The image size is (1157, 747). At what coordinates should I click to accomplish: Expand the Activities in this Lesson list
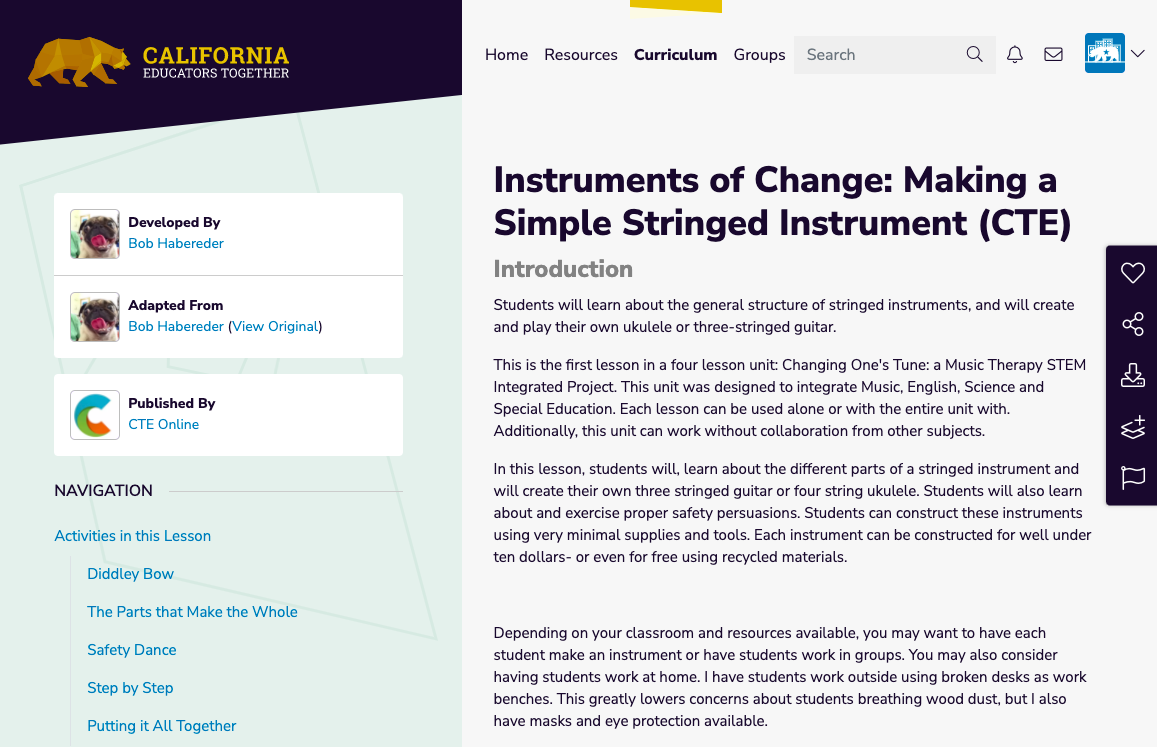132,536
